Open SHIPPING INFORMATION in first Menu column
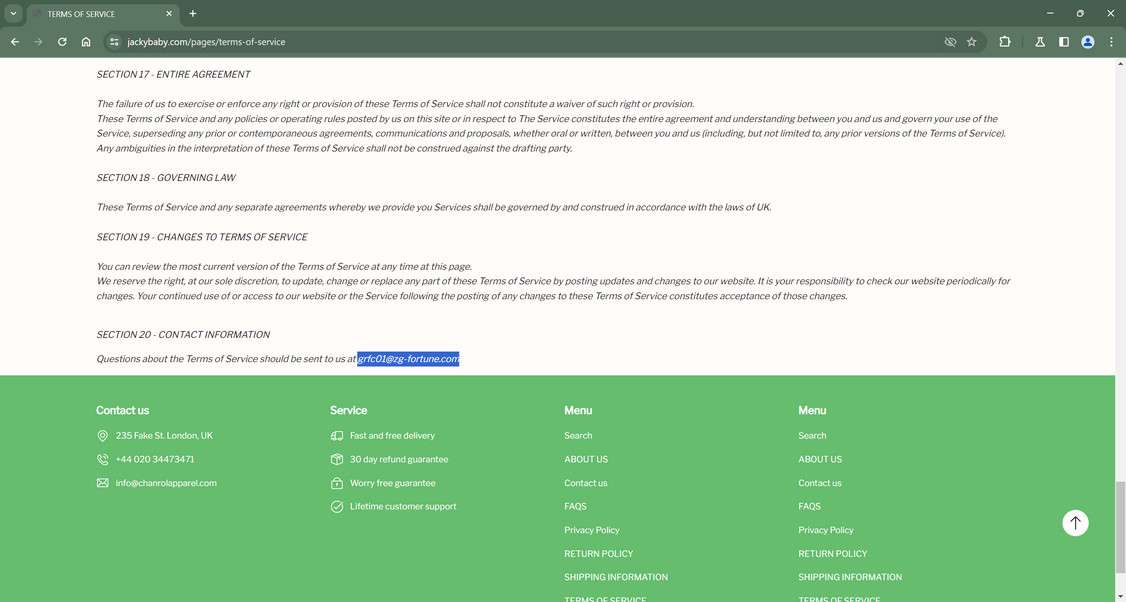 point(616,577)
